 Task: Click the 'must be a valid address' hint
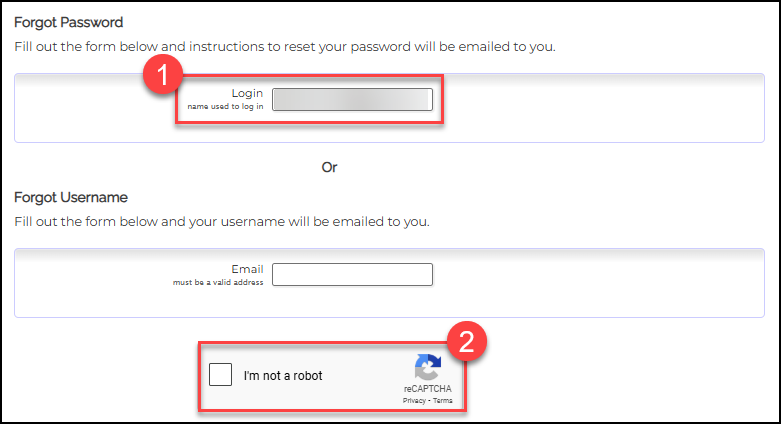[218, 283]
